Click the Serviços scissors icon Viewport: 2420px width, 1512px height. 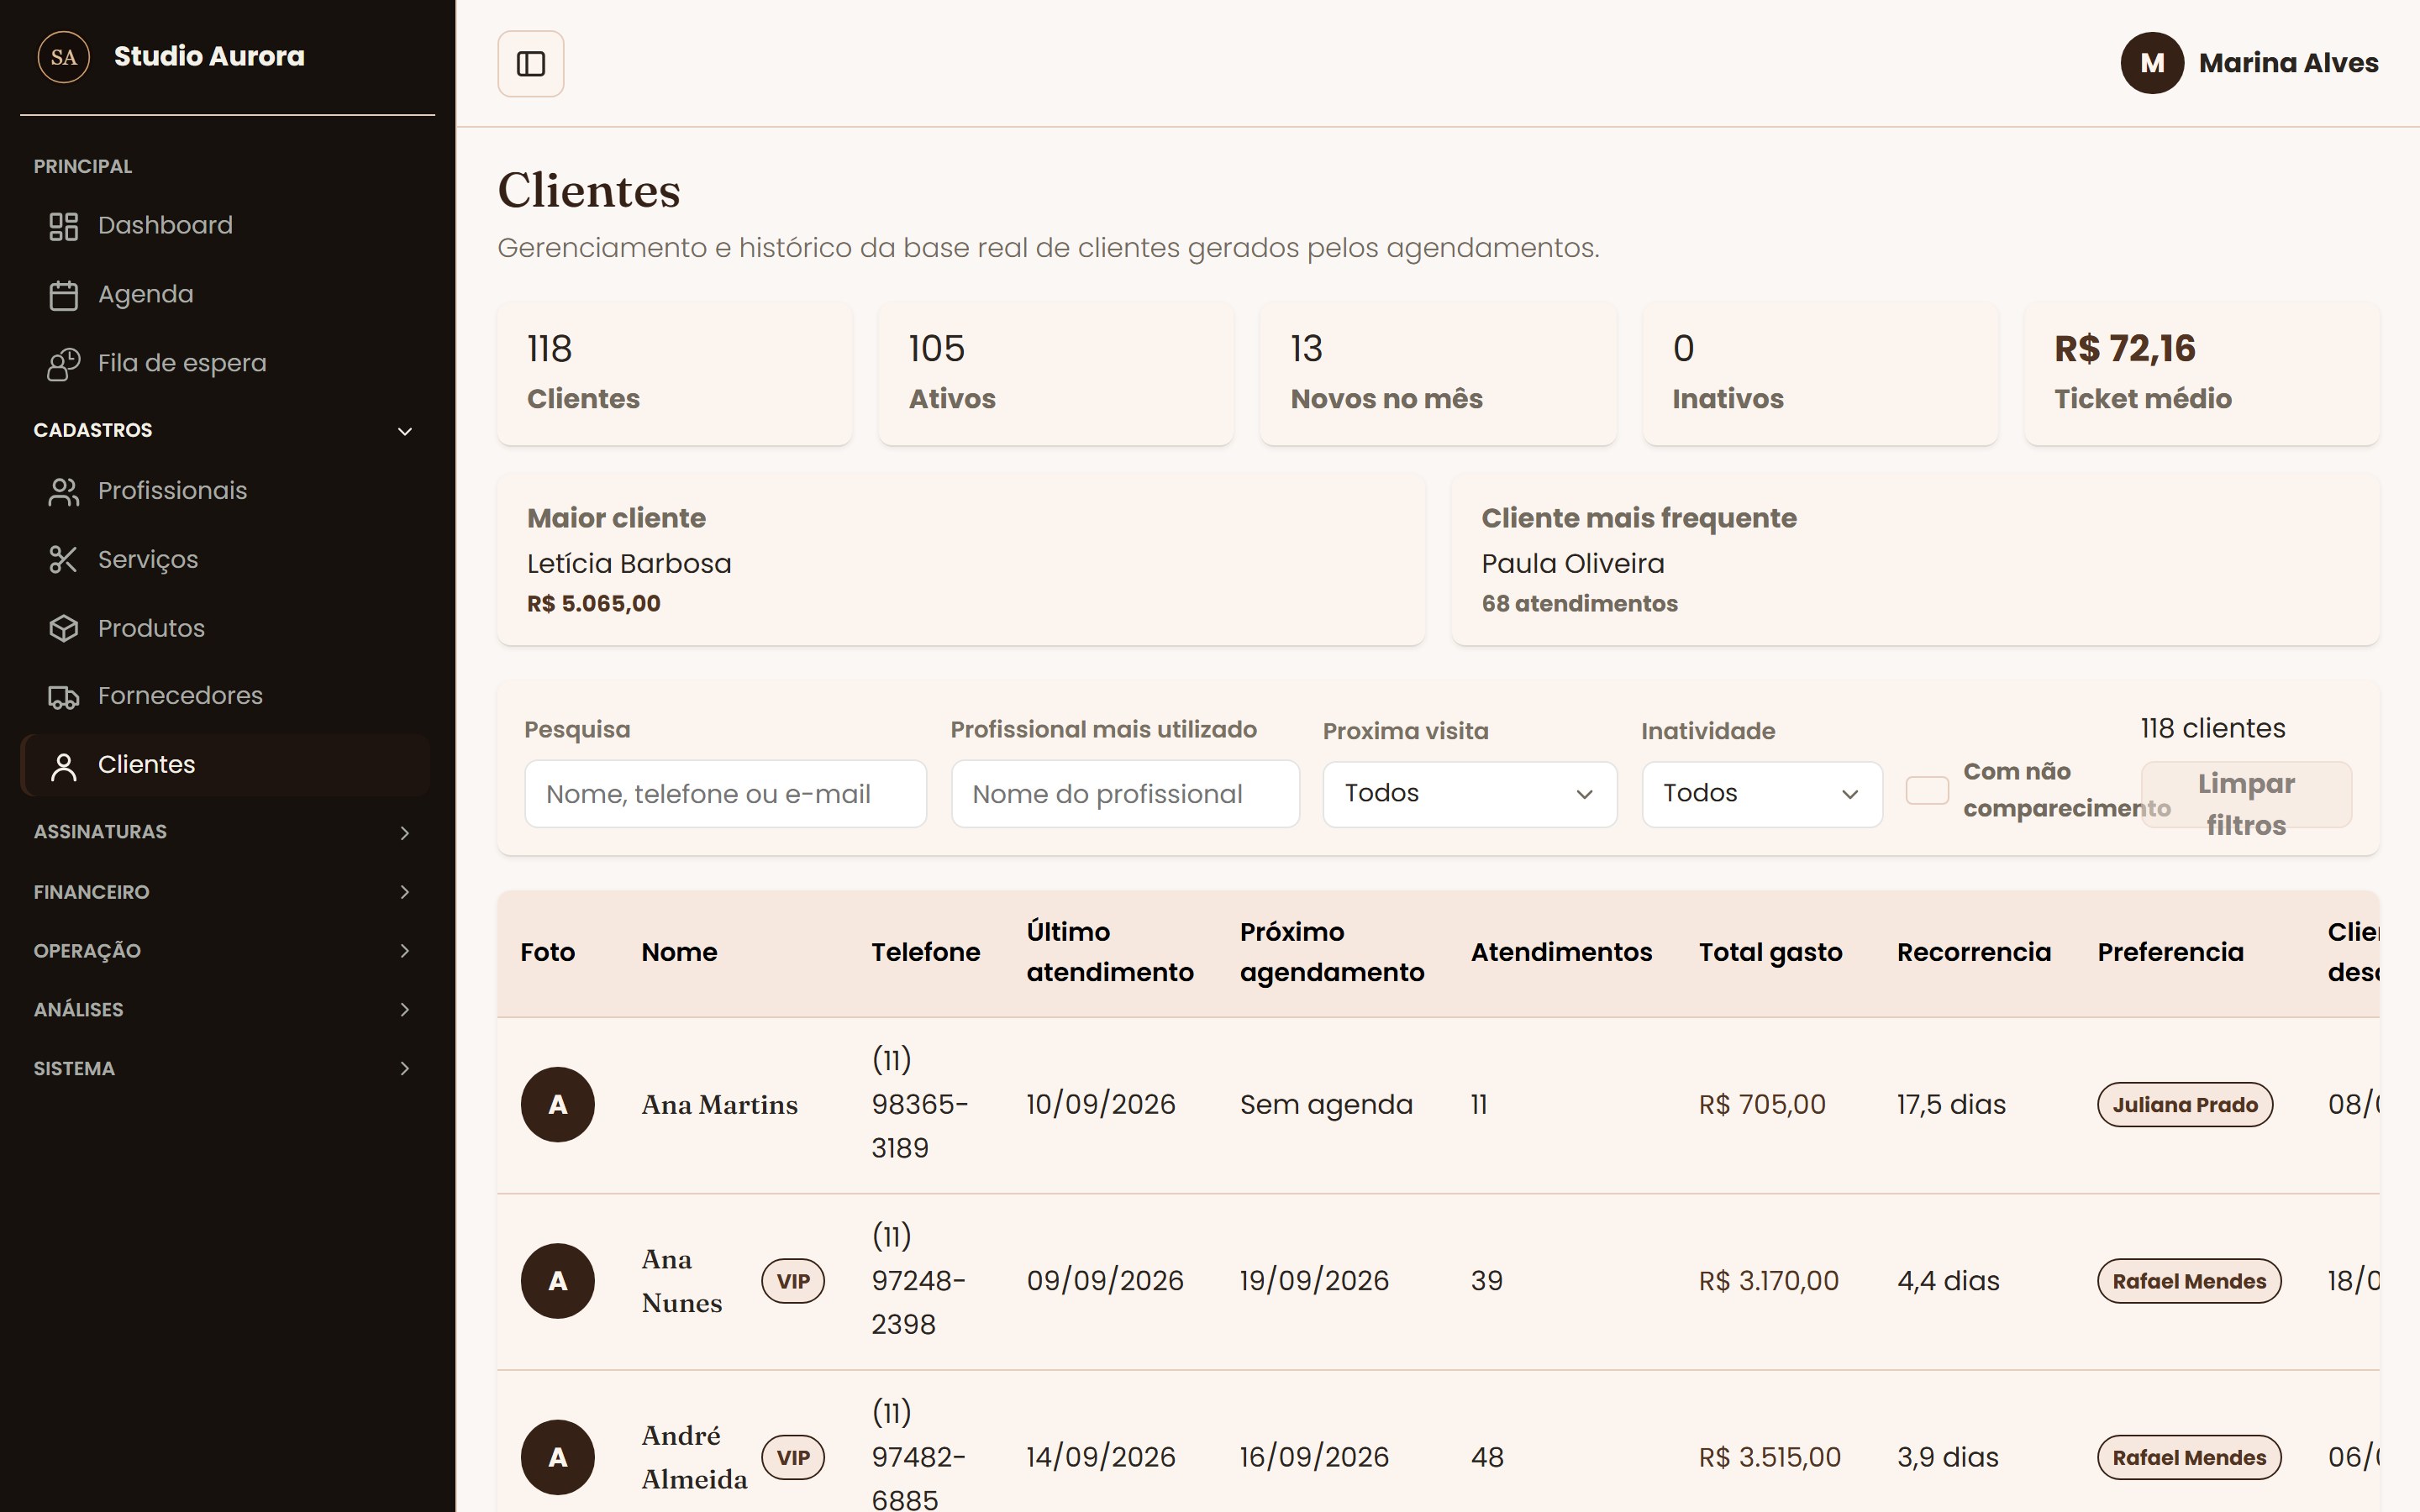coord(63,560)
